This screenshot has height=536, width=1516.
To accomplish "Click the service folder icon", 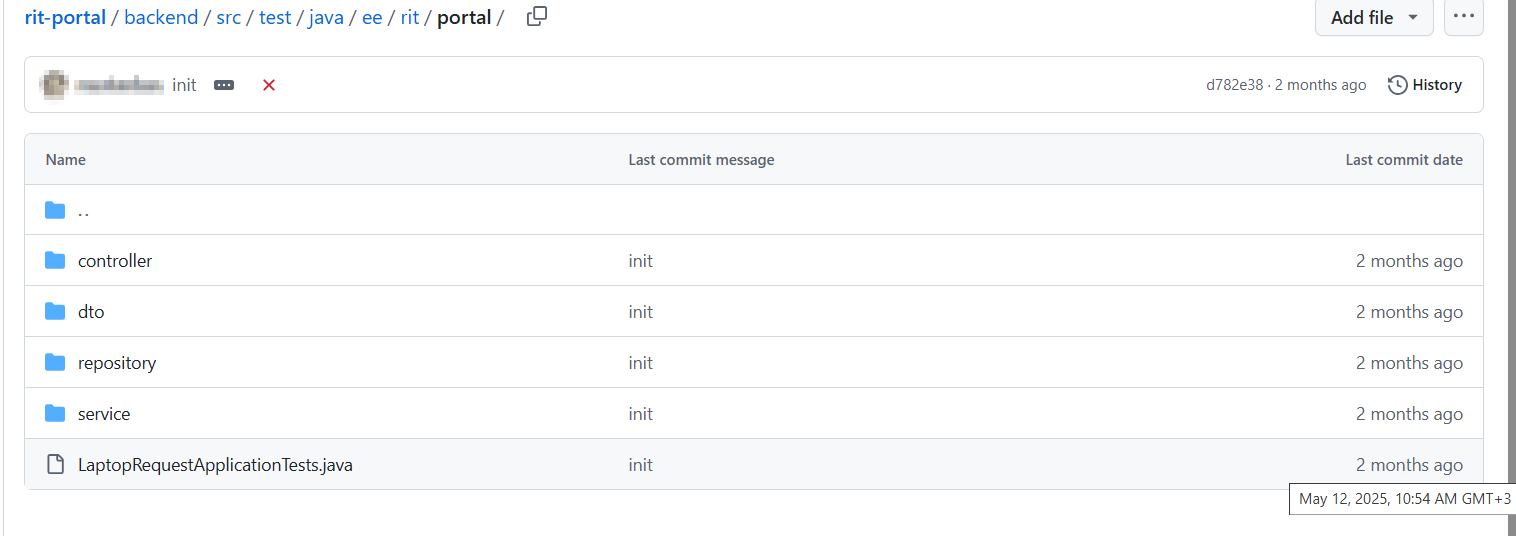I will pyautogui.click(x=55, y=414).
